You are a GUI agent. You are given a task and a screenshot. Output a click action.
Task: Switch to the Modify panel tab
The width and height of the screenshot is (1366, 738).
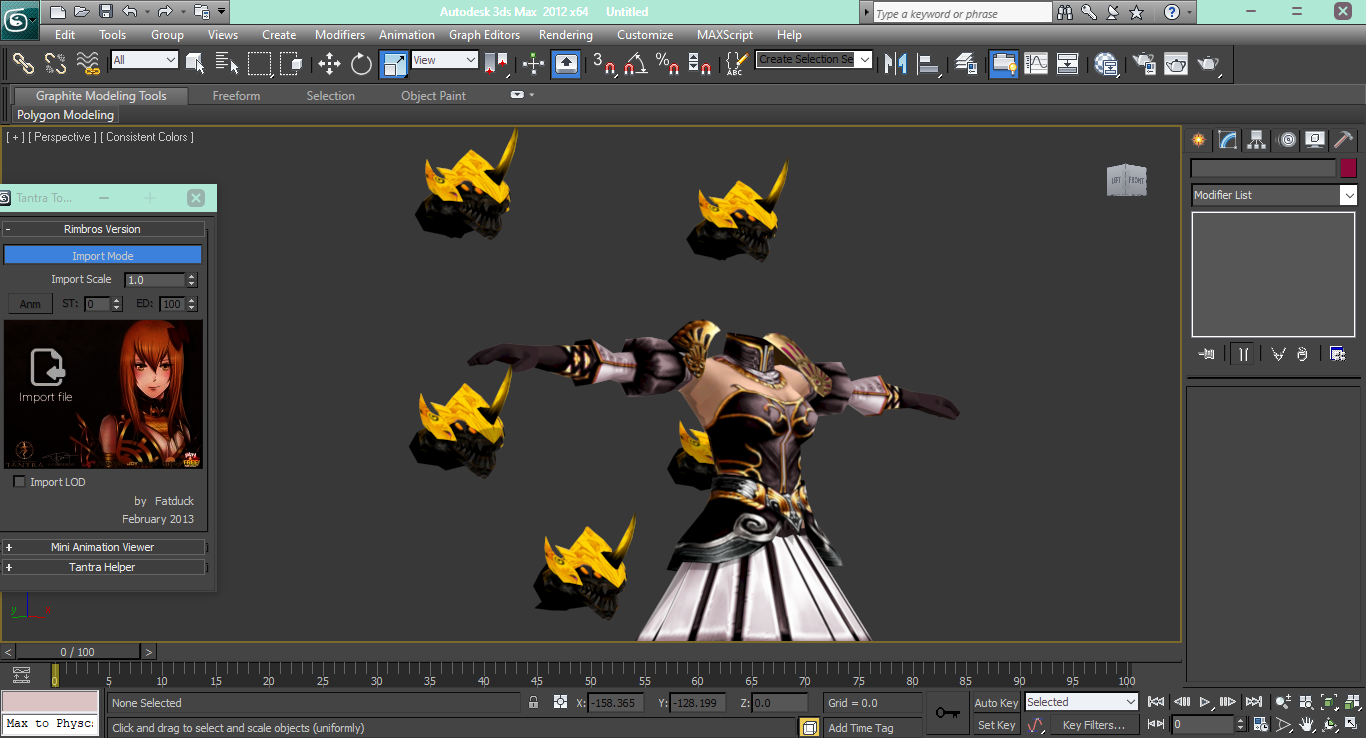coord(1228,140)
